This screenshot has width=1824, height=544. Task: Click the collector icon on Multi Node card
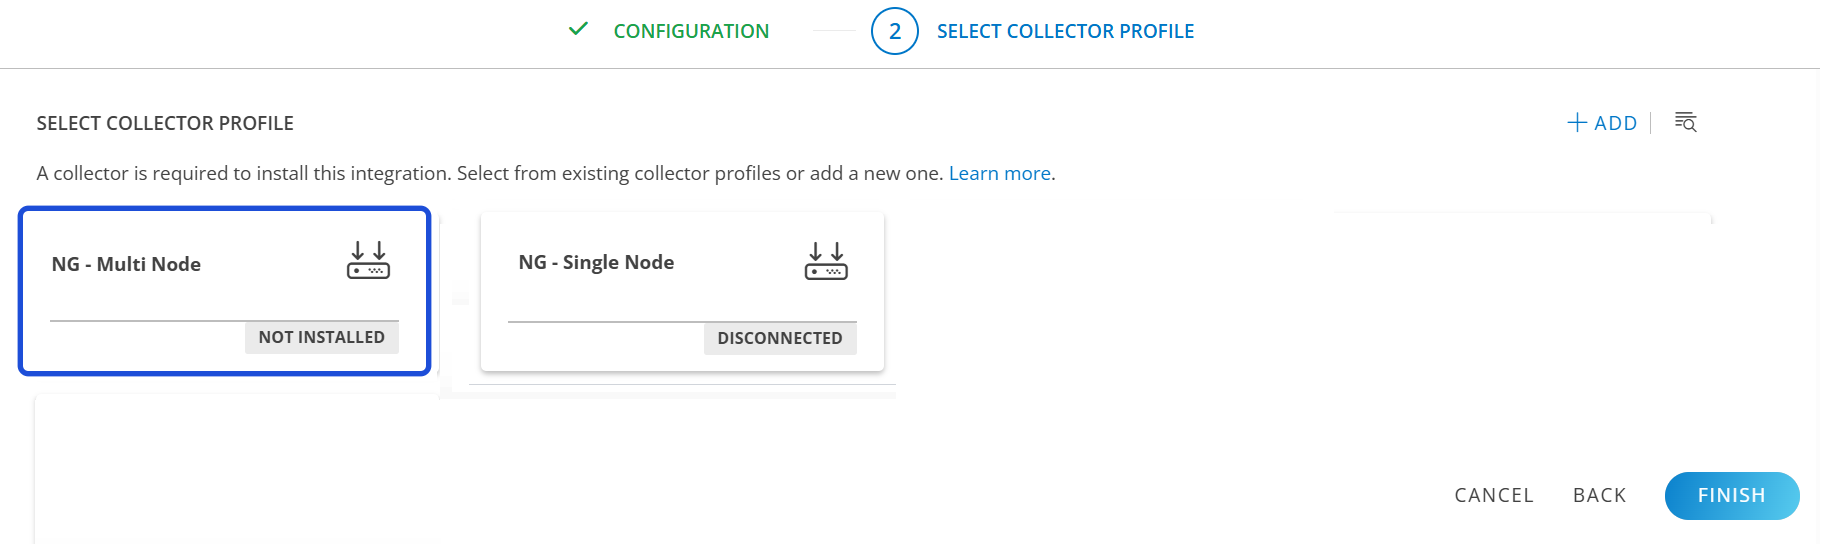(x=368, y=260)
